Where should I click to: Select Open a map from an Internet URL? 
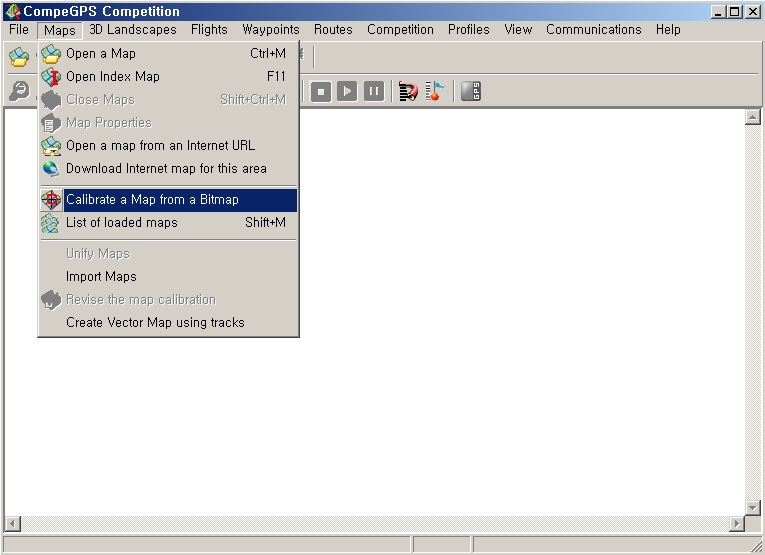click(169, 146)
